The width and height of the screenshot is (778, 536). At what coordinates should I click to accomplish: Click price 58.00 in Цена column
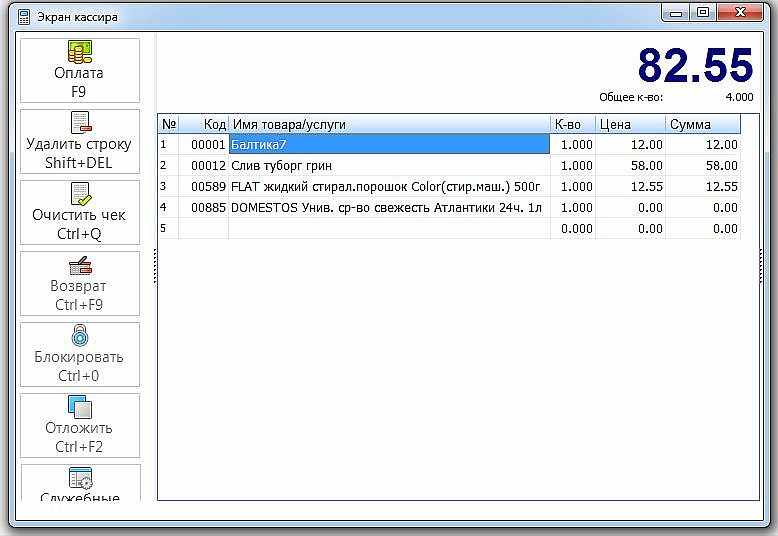(x=630, y=166)
